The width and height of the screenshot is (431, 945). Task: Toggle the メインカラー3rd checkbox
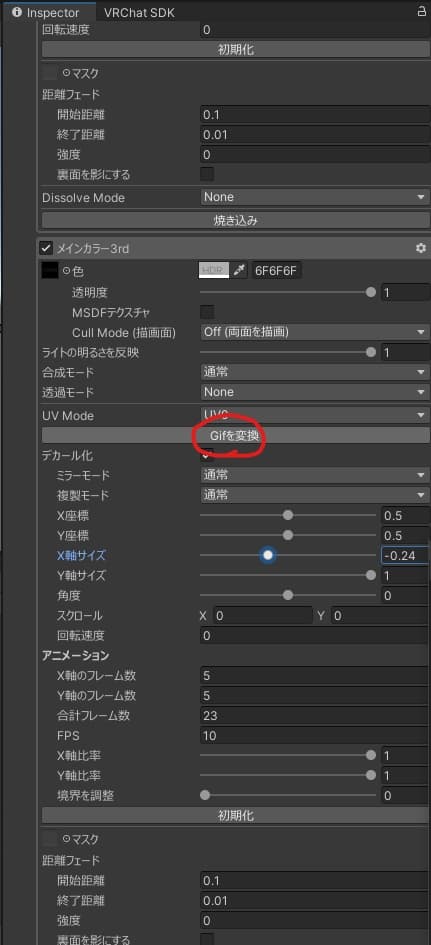(x=46, y=248)
